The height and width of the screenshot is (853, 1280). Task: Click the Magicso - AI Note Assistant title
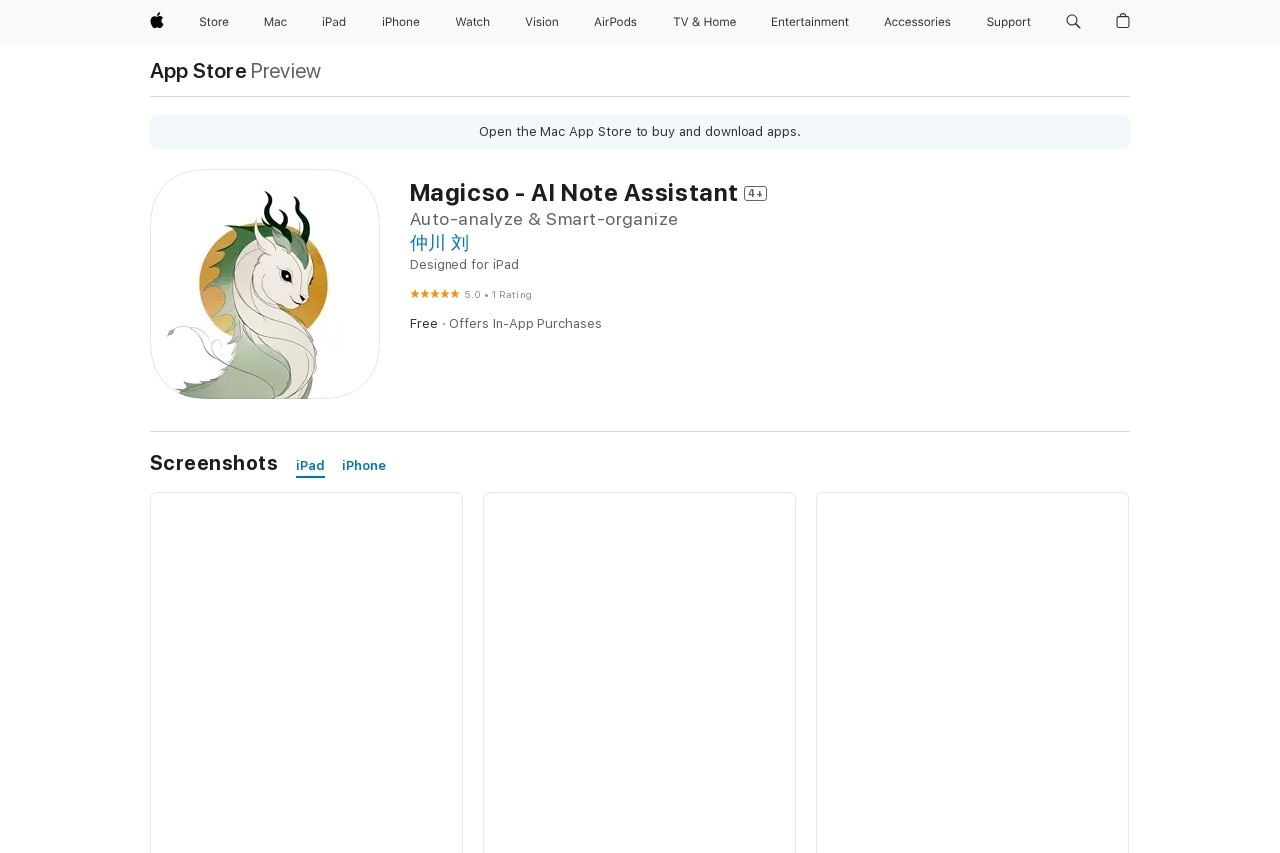click(574, 193)
